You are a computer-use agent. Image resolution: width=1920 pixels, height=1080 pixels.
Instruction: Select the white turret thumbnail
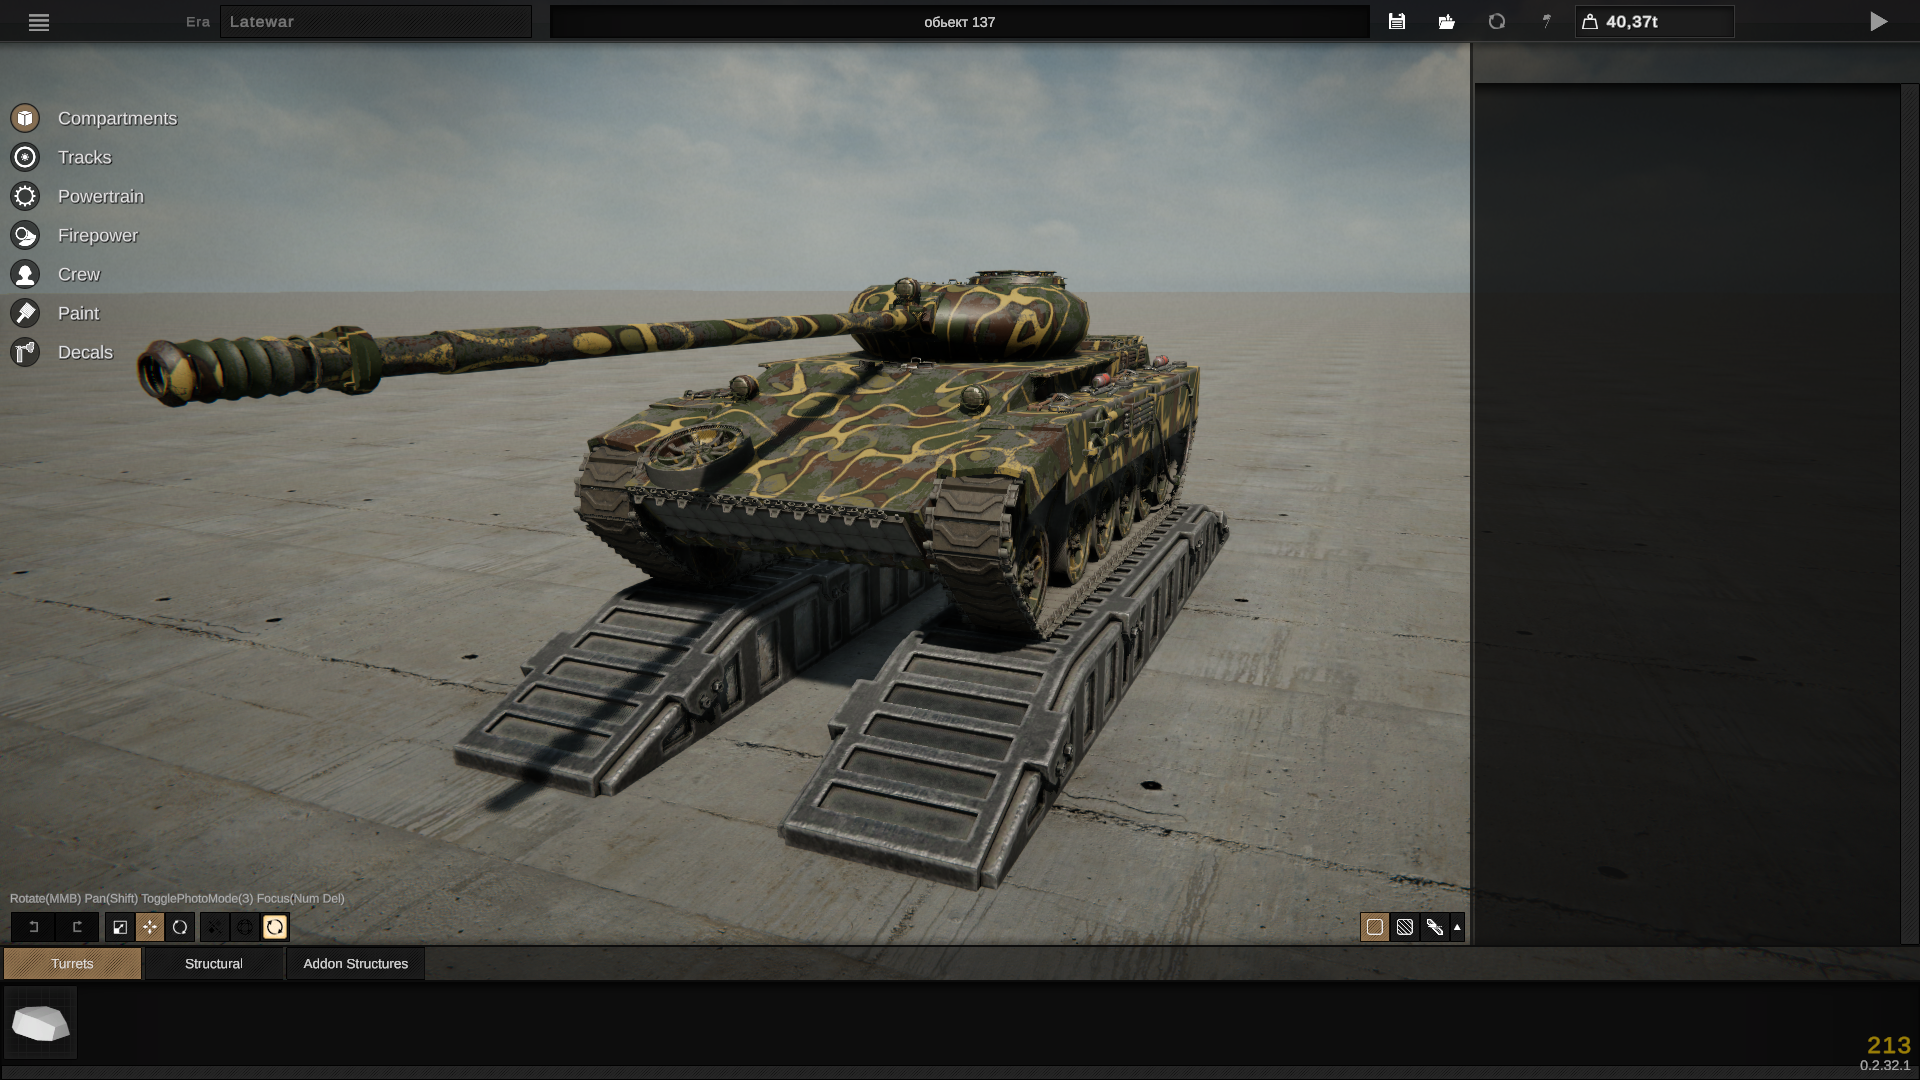(40, 1022)
